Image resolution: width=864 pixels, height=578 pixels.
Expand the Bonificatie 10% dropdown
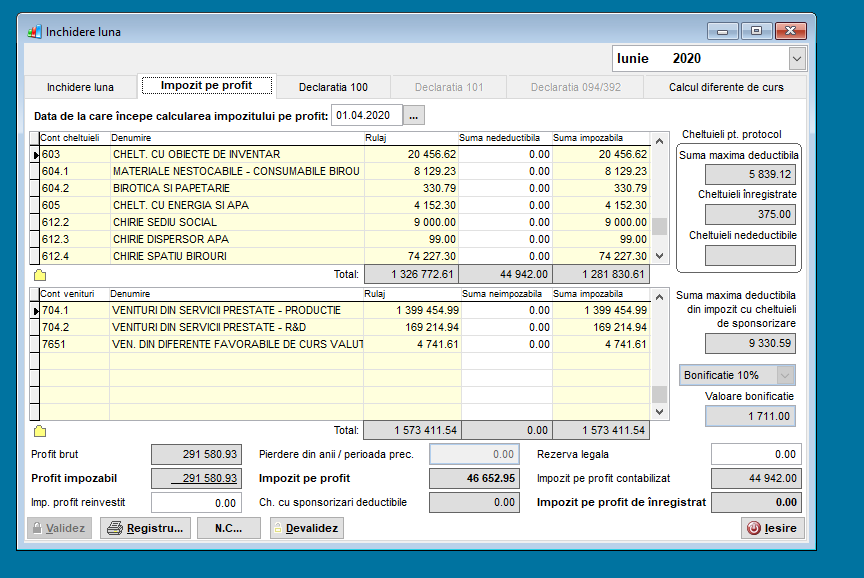pyautogui.click(x=785, y=375)
